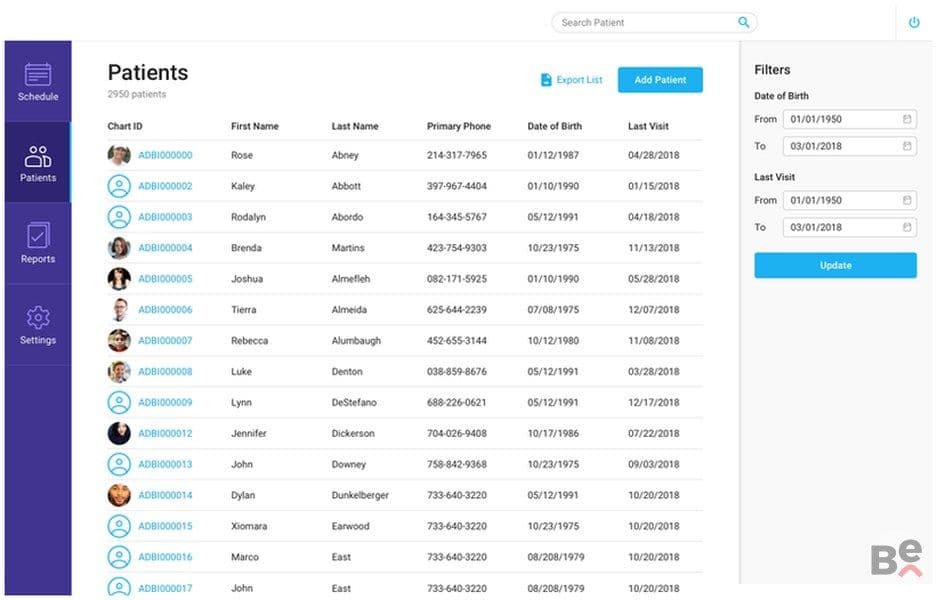Click John Downey's placeholder avatar icon
937x600 pixels.
[x=119, y=464]
